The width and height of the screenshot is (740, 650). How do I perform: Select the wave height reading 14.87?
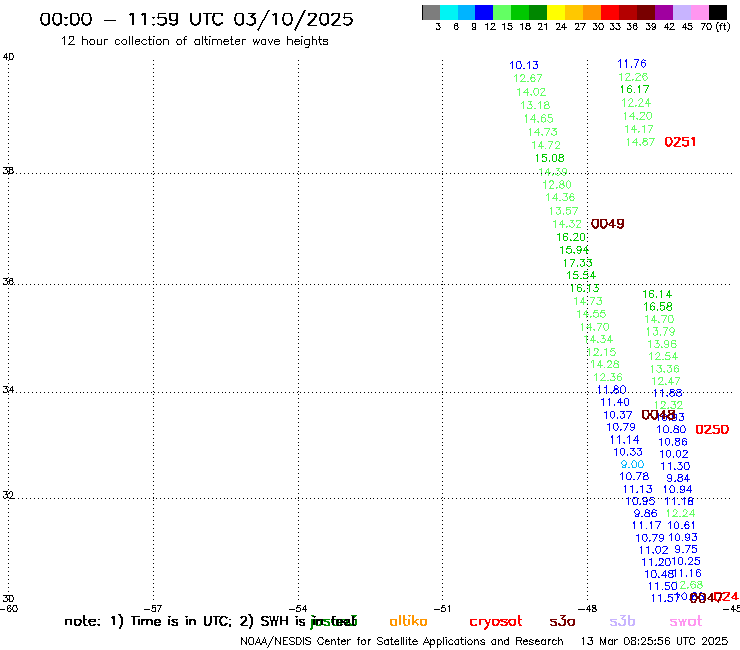coord(640,142)
